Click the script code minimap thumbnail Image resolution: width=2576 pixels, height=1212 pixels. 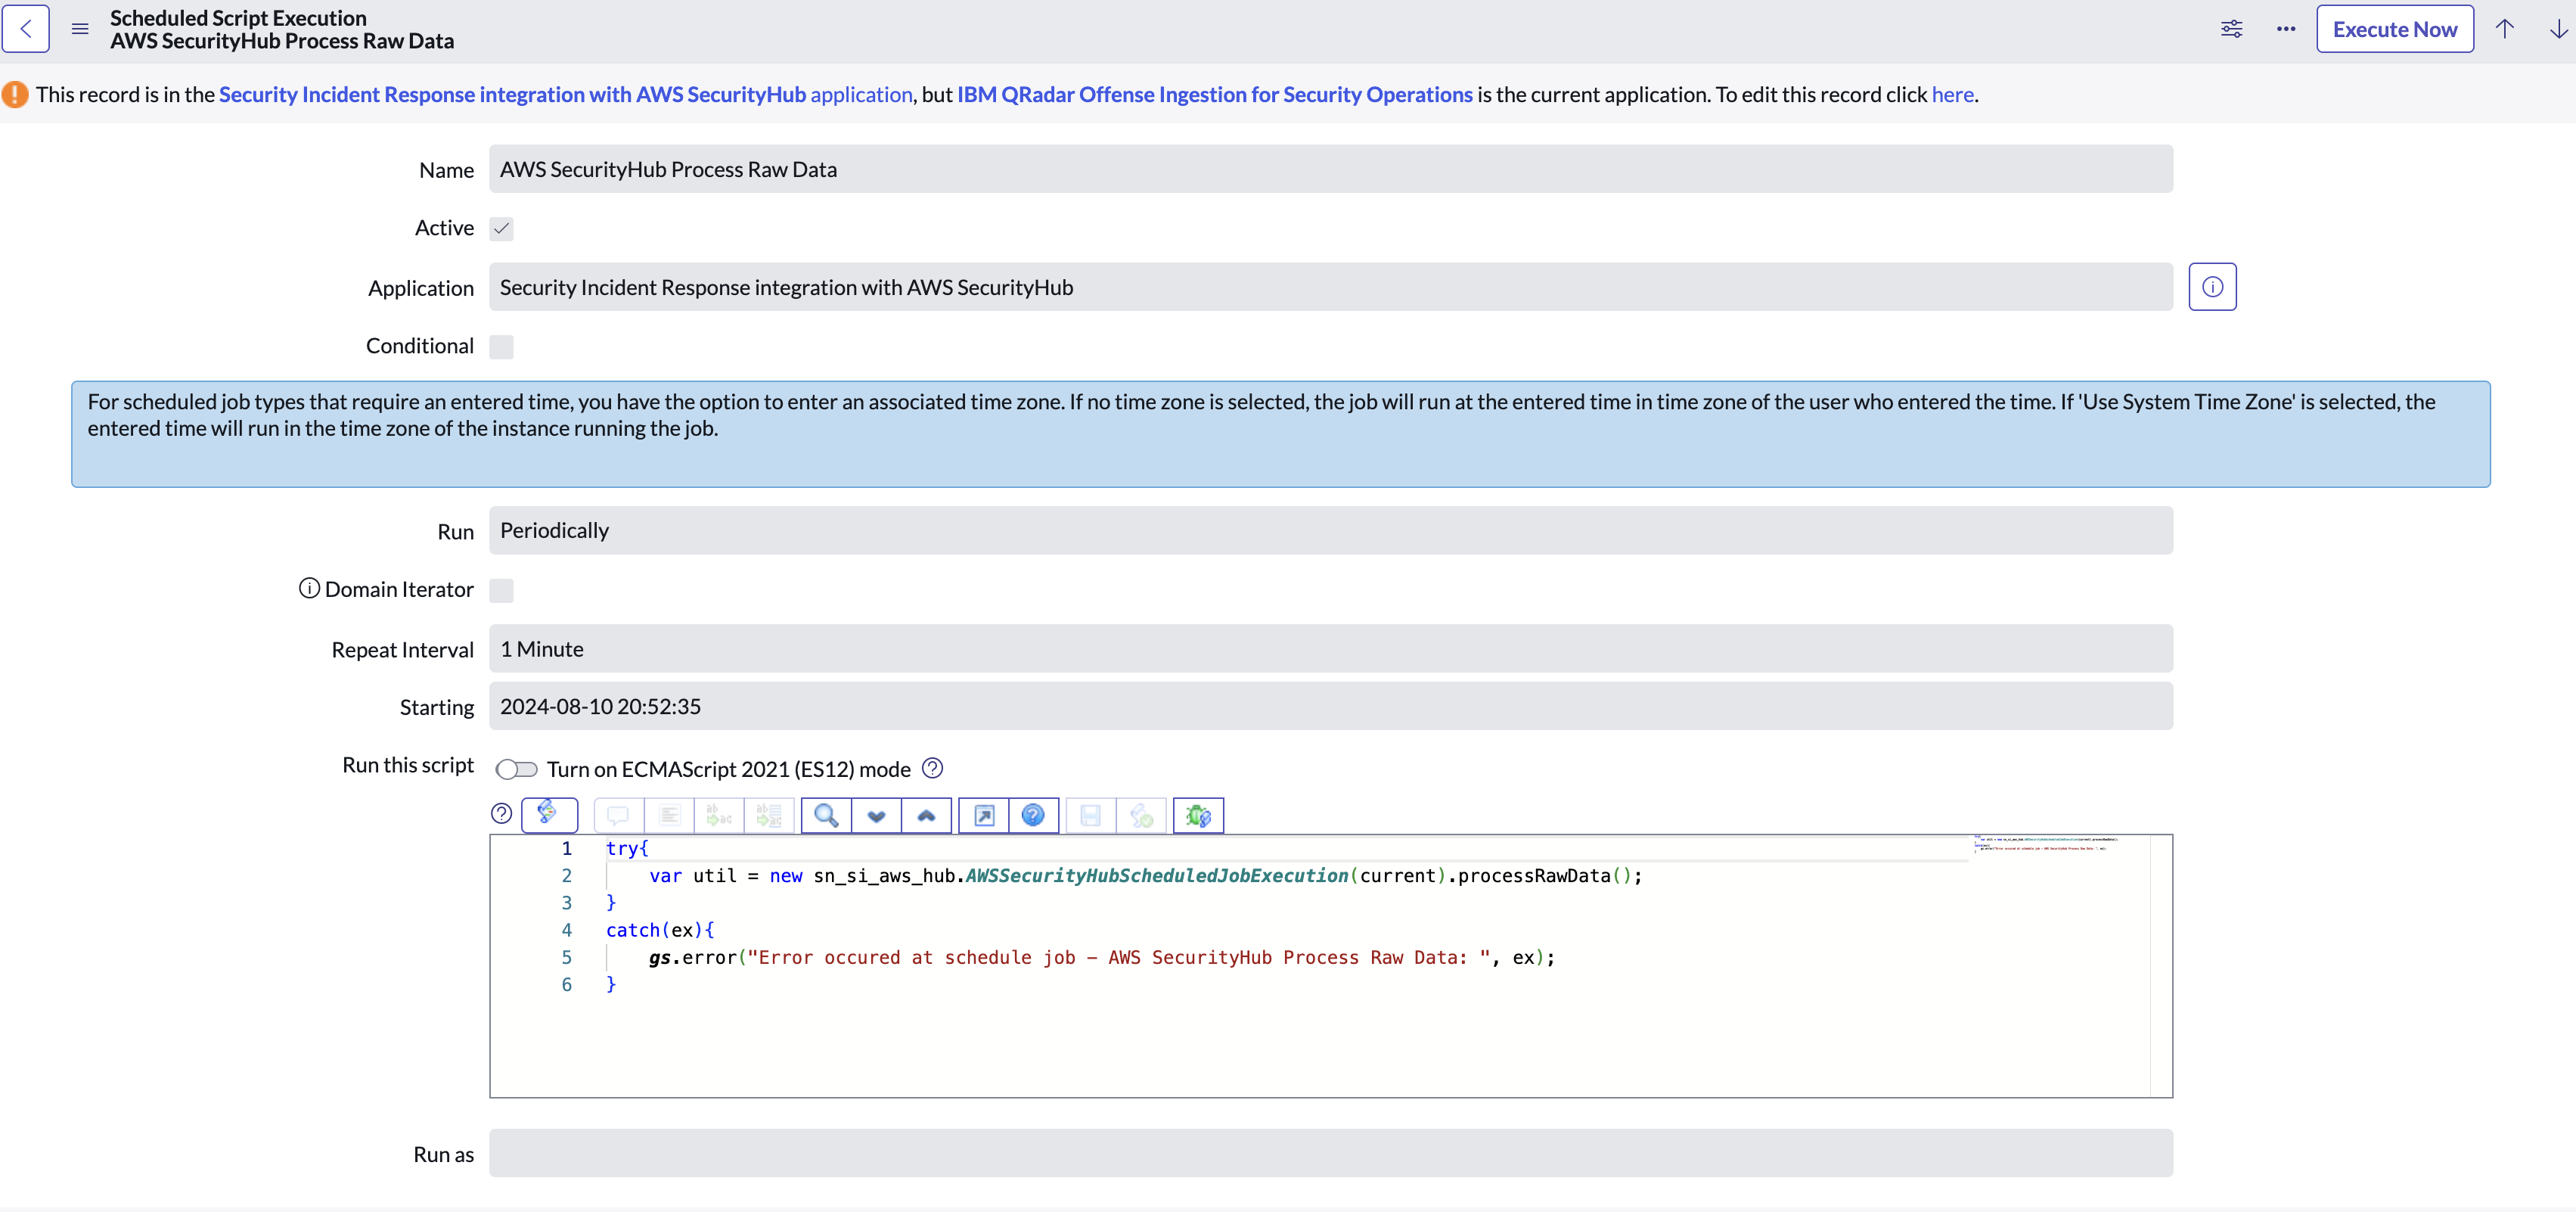[x=2045, y=844]
